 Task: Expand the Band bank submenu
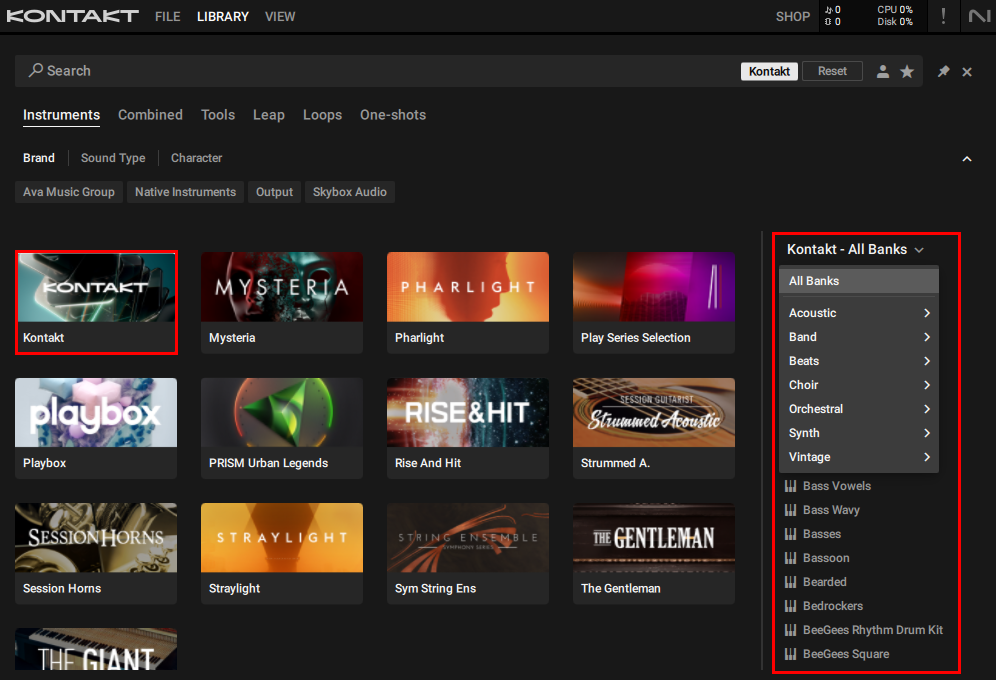(859, 337)
